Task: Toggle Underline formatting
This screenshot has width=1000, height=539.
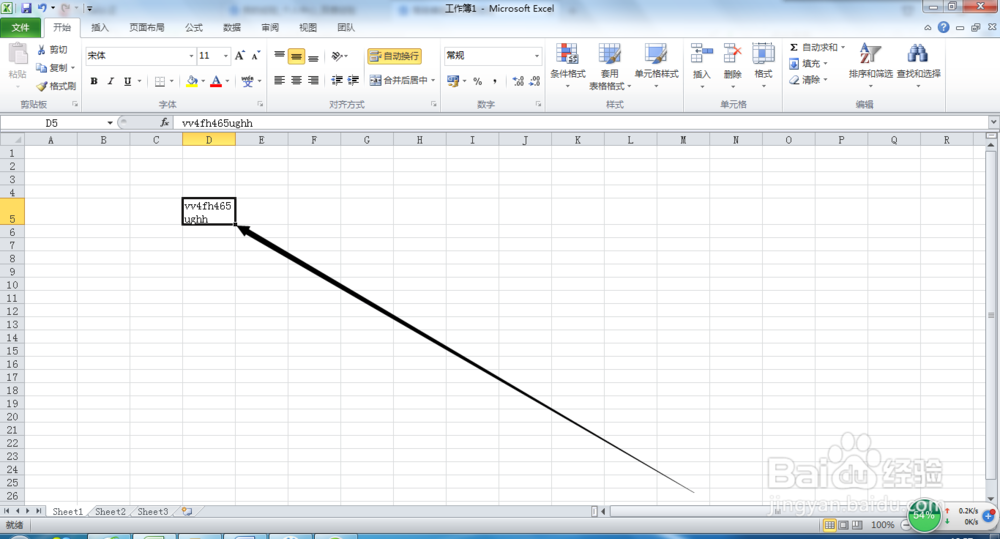Action: pyautogui.click(x=128, y=81)
